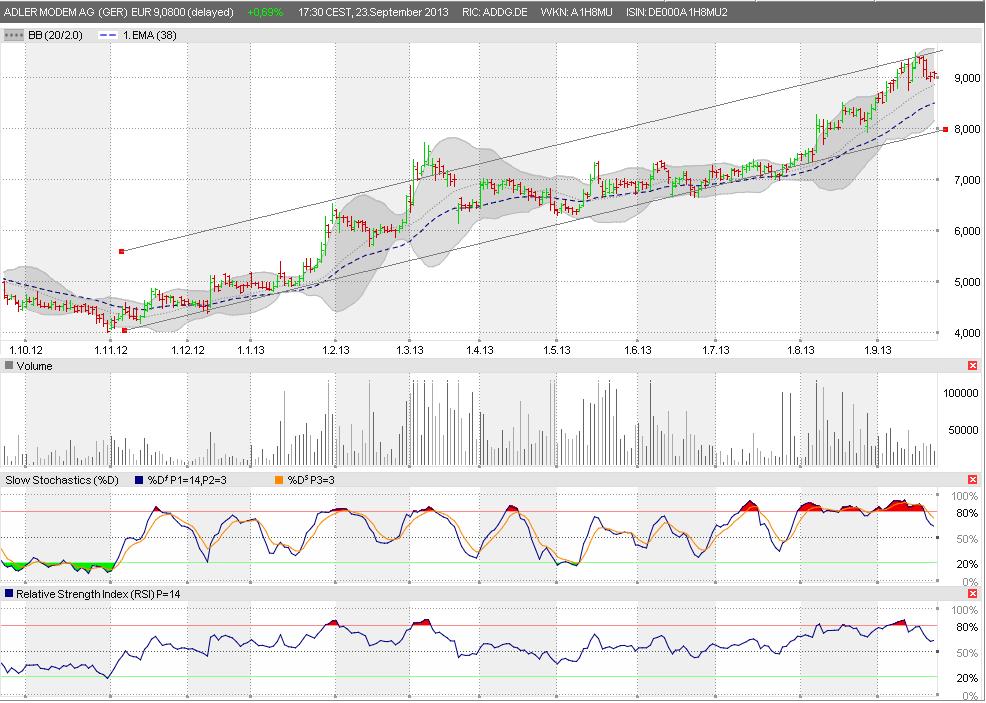Click the blue RSI legend square
Screen dimensions: 986x703
click(x=9, y=594)
